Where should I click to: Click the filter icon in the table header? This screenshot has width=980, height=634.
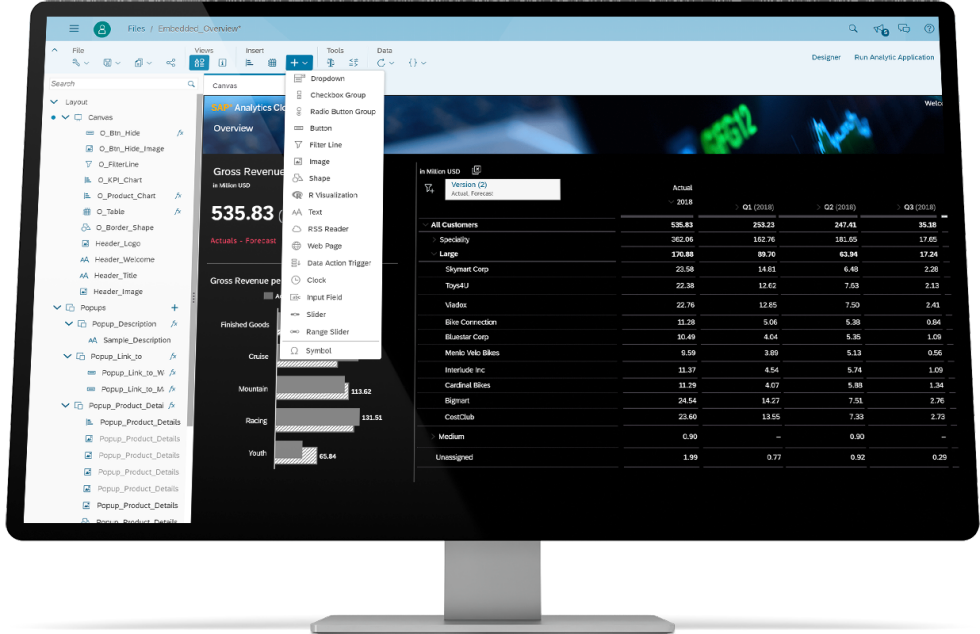[x=429, y=188]
